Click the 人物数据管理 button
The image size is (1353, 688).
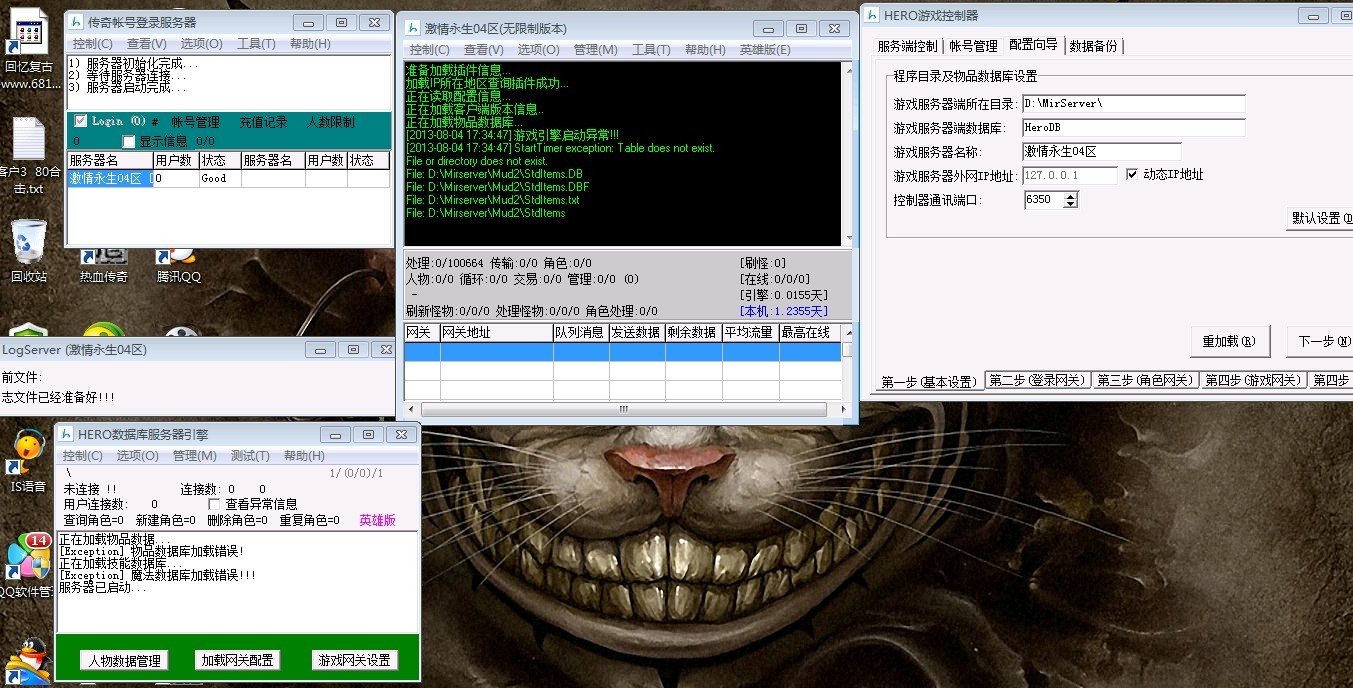click(x=124, y=661)
